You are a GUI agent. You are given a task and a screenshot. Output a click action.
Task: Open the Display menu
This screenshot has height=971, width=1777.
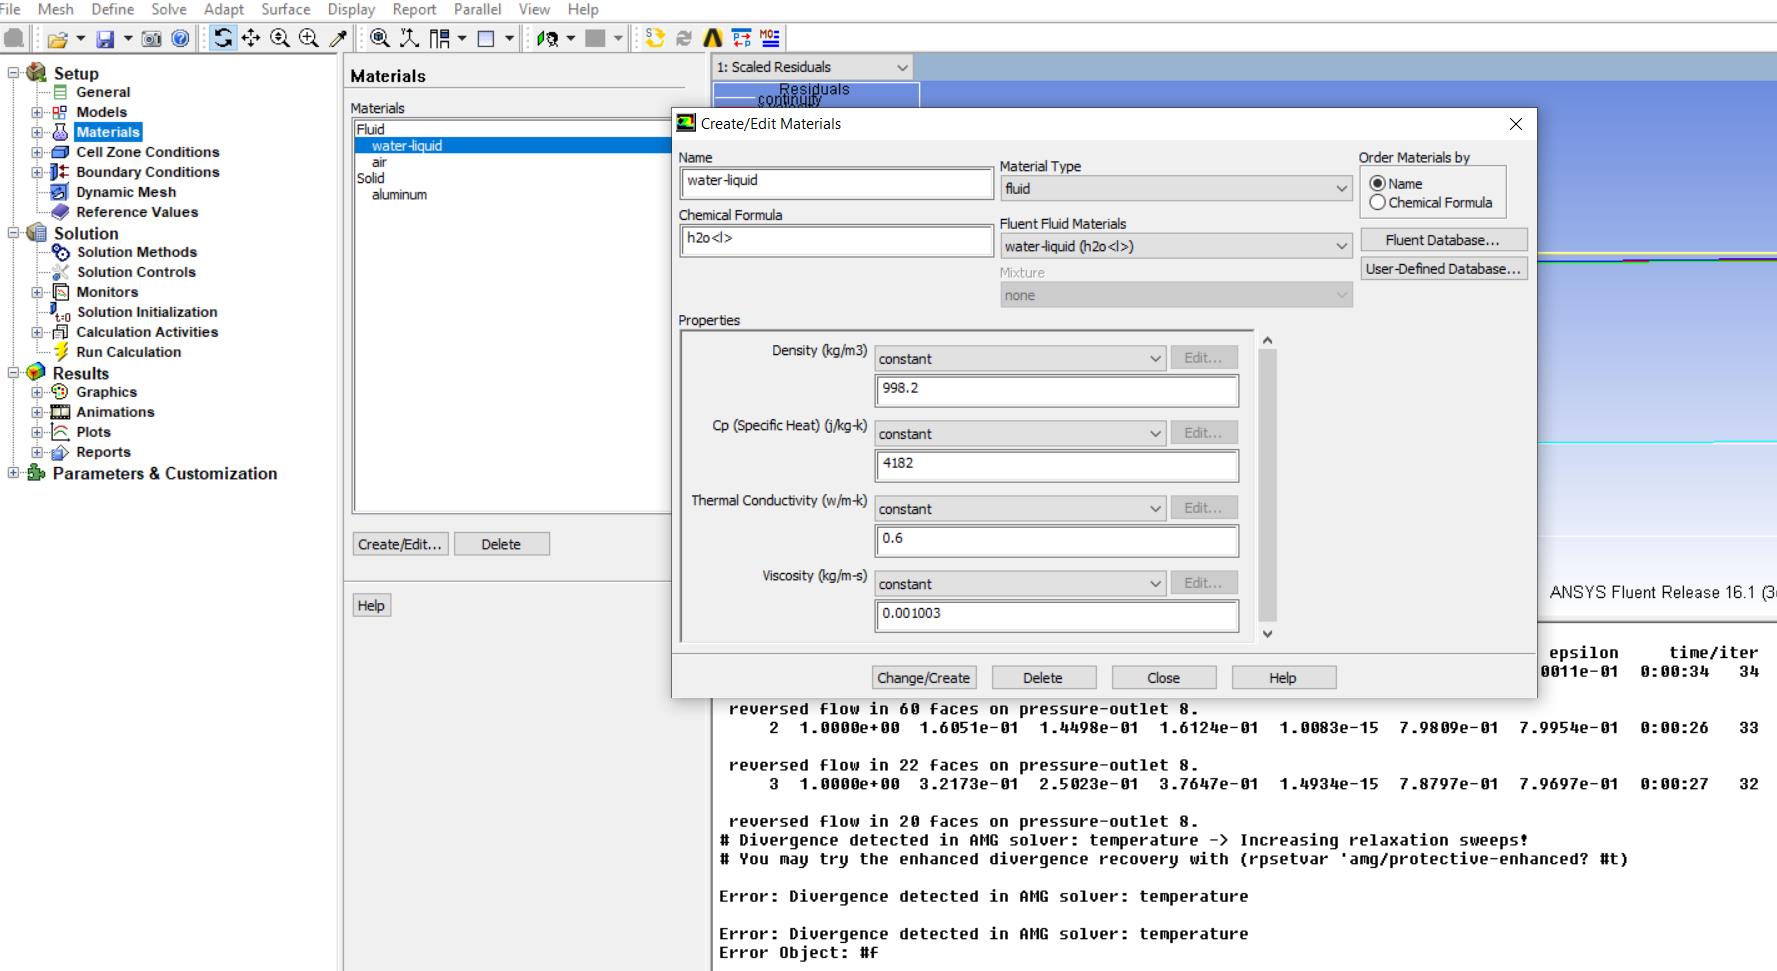pos(351,9)
